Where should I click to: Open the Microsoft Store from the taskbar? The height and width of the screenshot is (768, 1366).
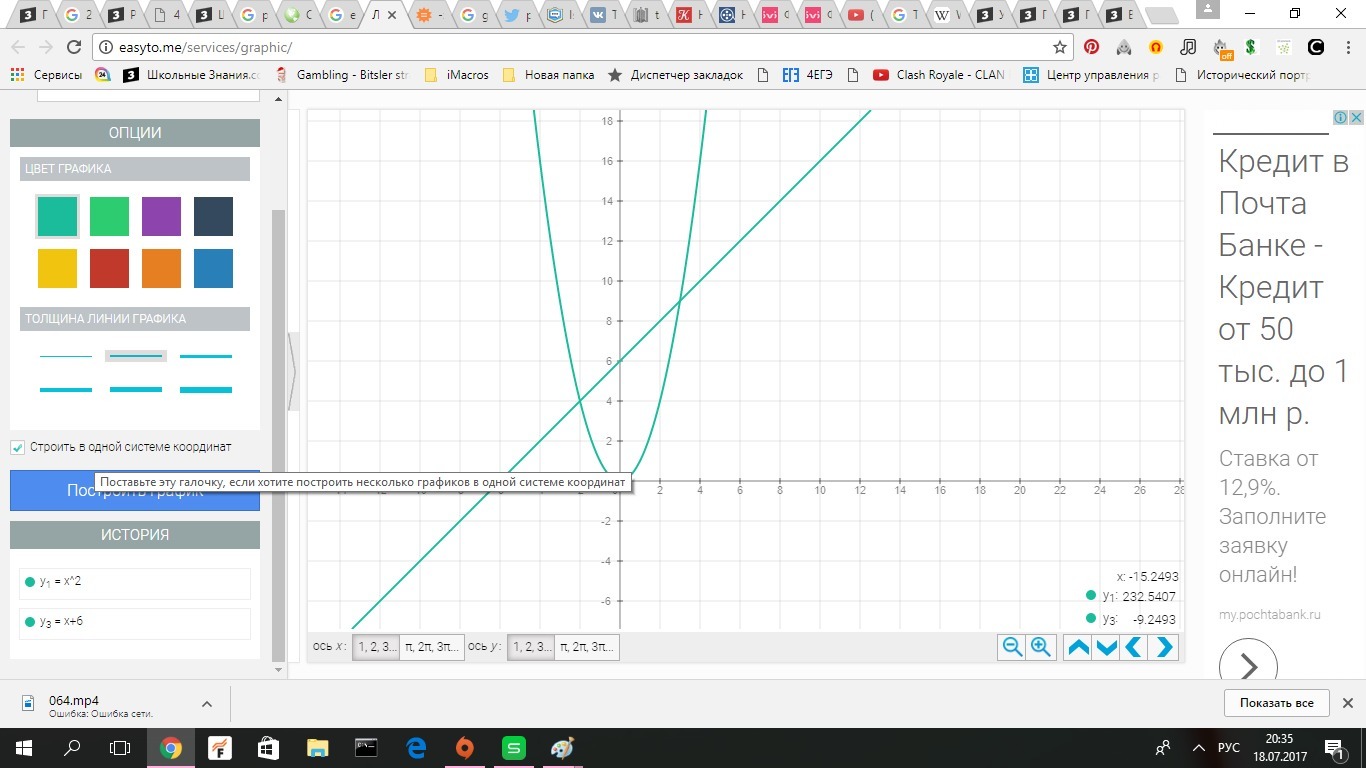(x=268, y=747)
